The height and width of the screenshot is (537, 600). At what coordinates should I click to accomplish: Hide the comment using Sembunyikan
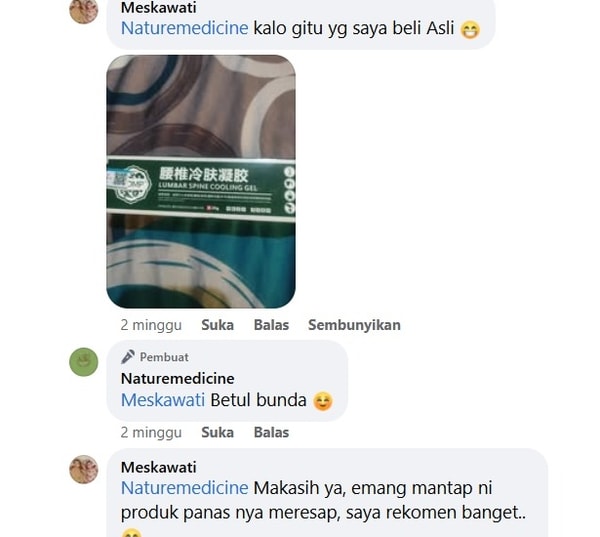coord(354,325)
